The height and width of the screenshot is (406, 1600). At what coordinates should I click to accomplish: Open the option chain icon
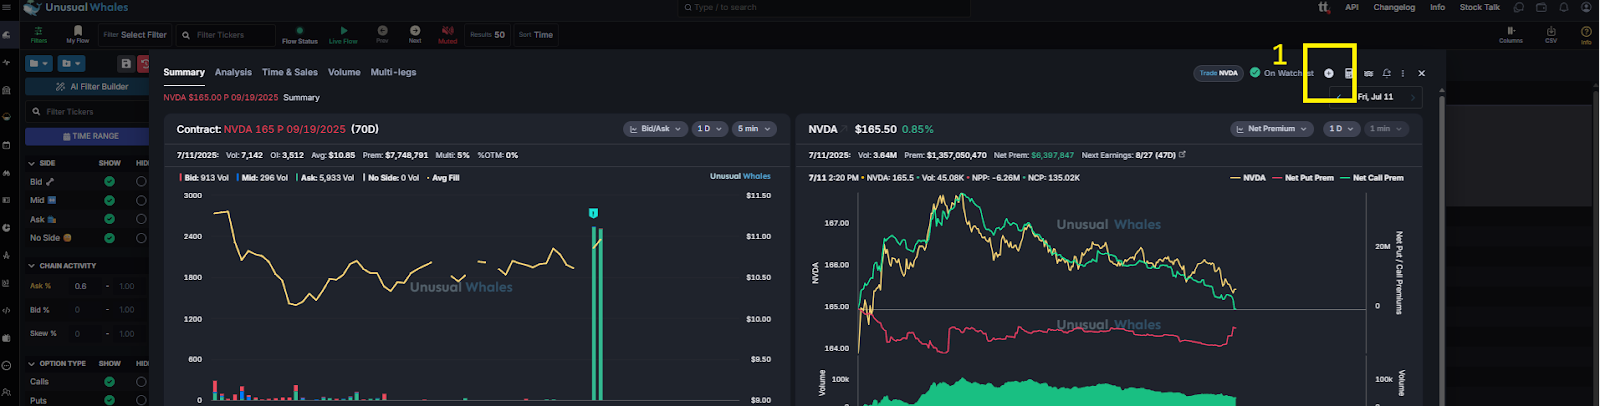(x=1368, y=73)
